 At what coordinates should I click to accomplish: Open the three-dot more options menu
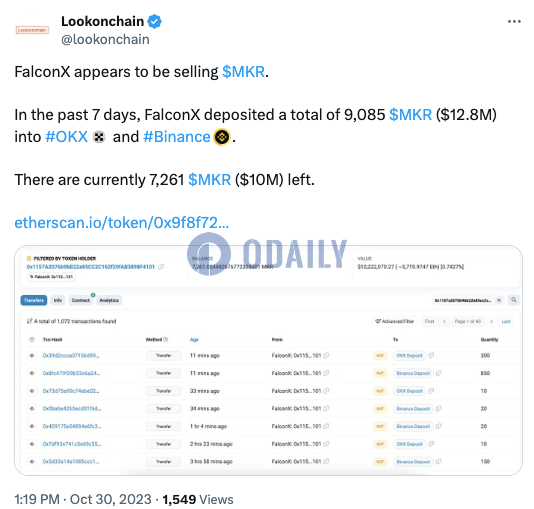point(514,21)
